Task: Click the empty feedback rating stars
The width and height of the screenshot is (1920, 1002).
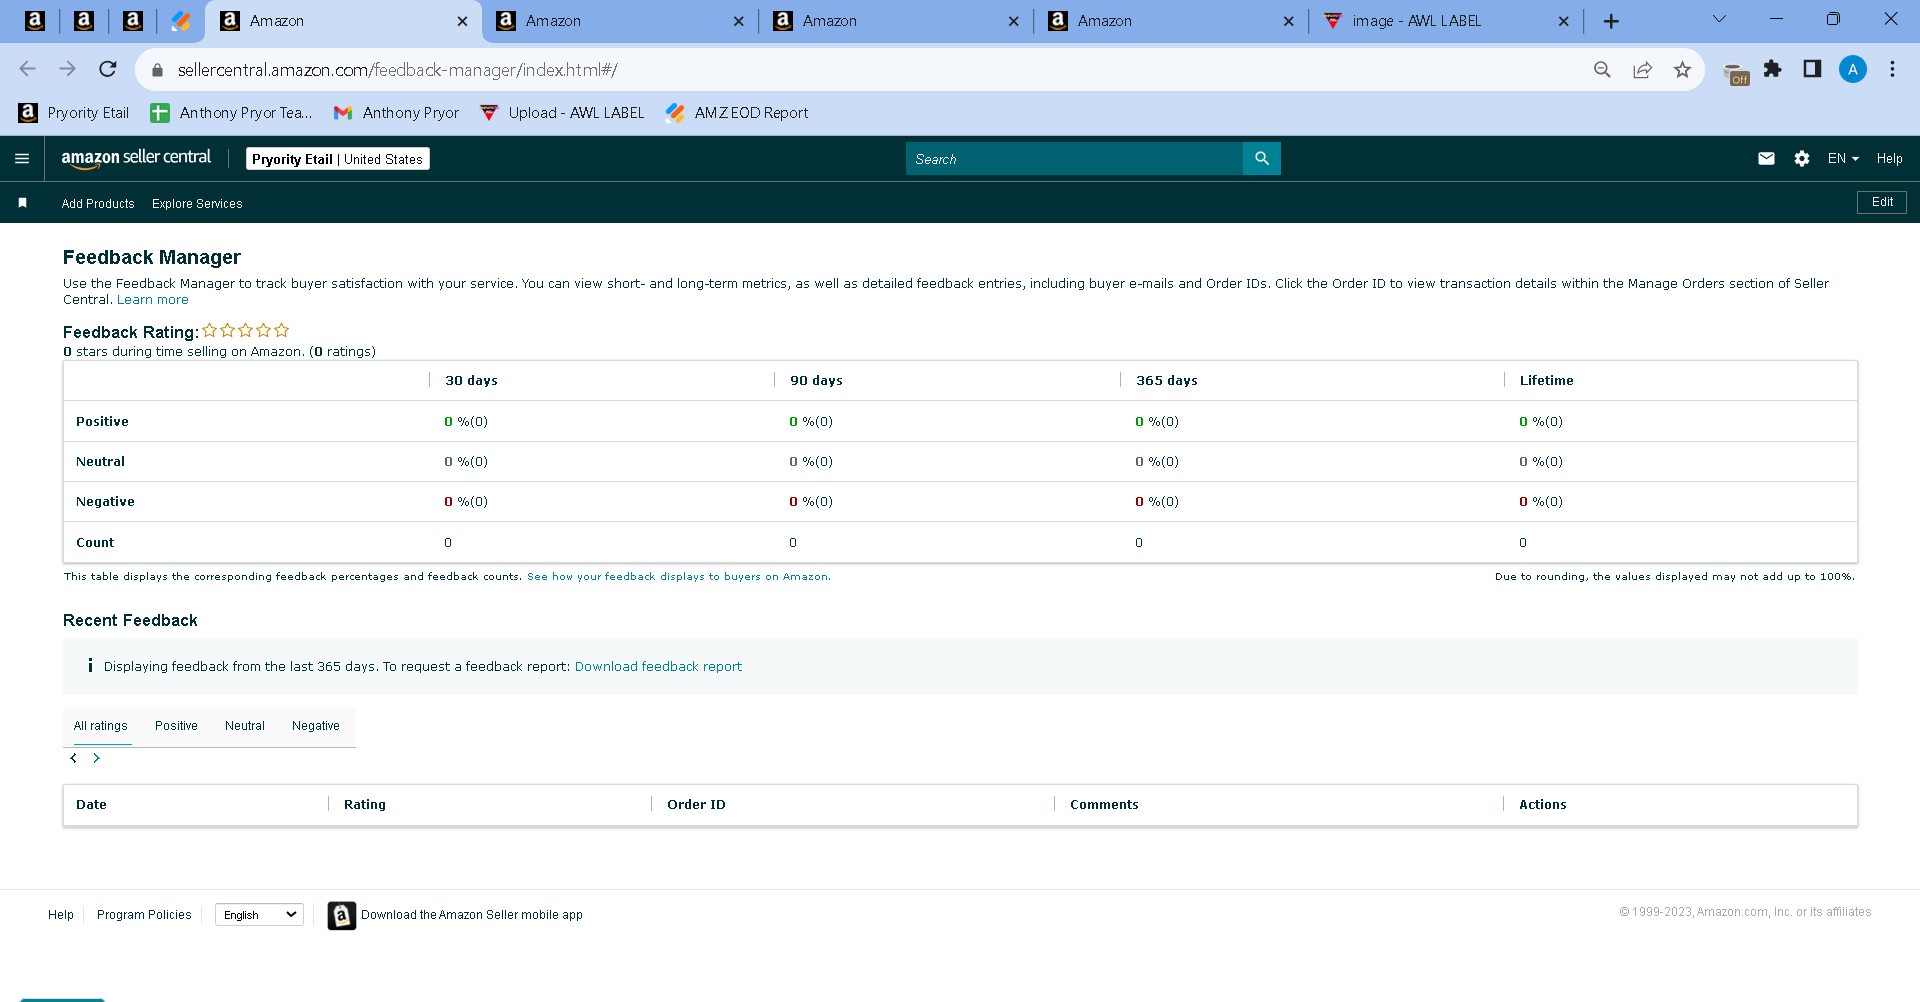Action: point(246,330)
